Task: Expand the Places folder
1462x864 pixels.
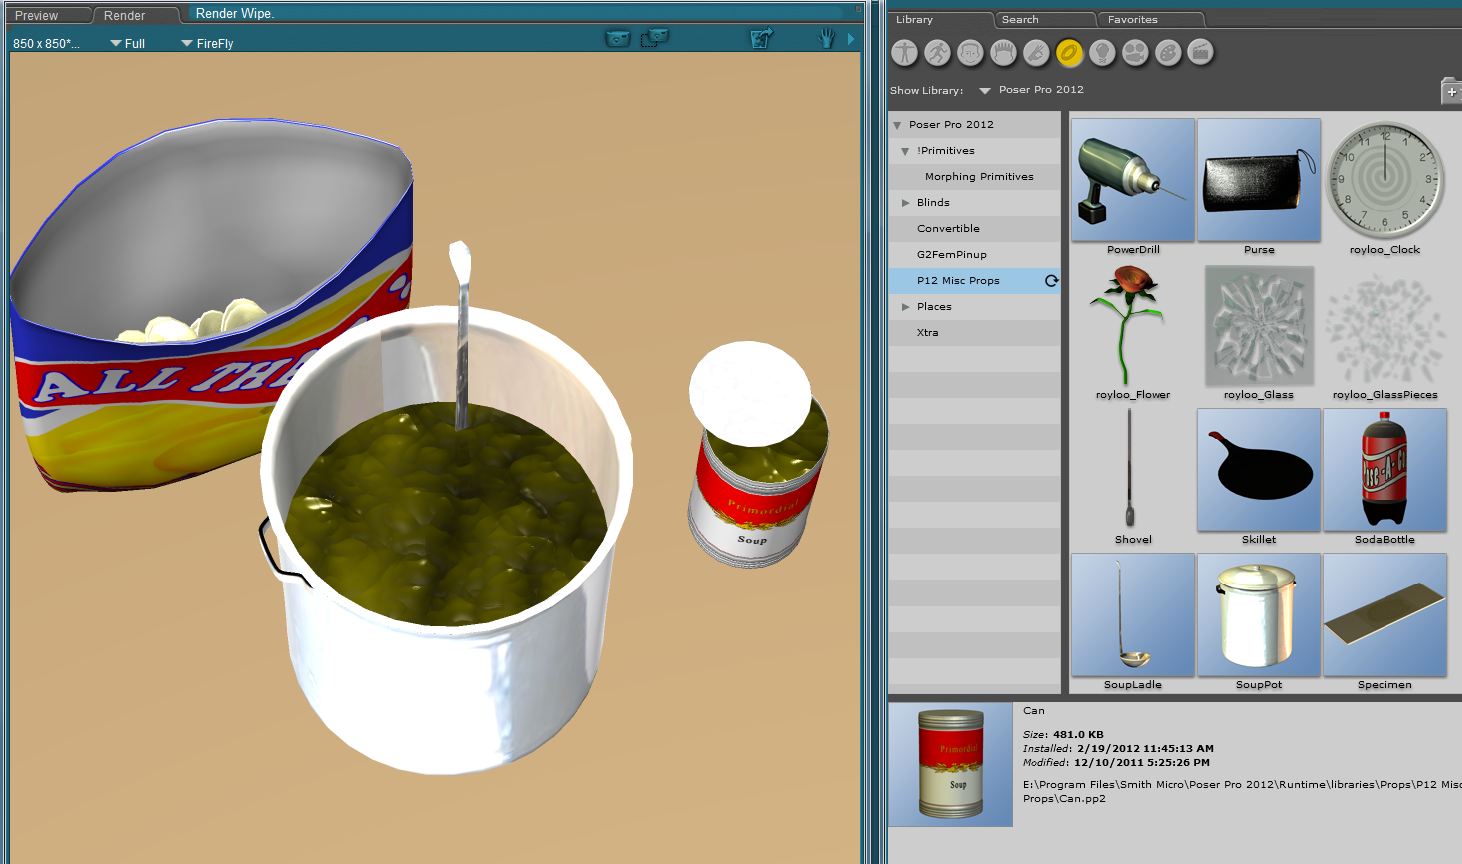Action: coord(906,307)
